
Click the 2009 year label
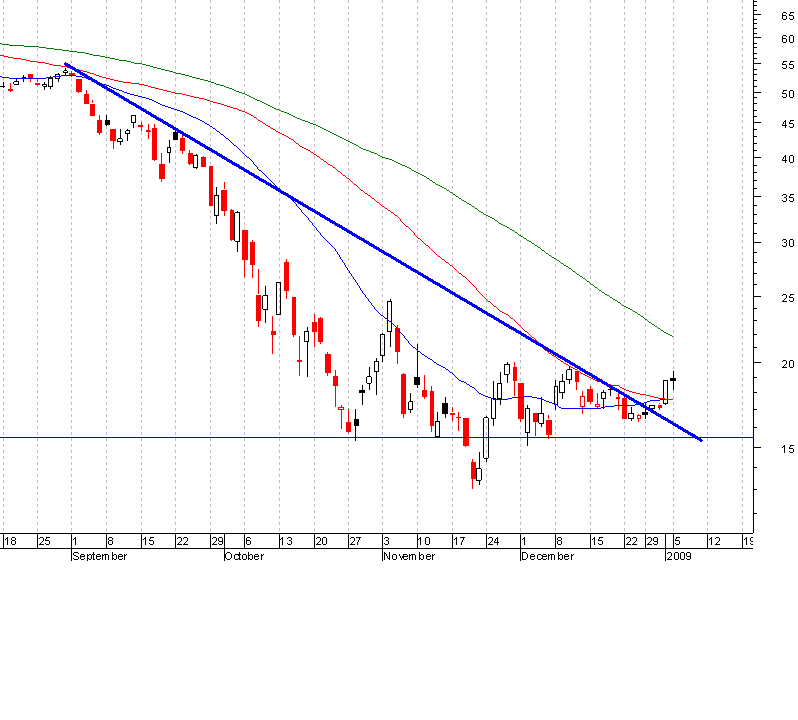coord(679,556)
